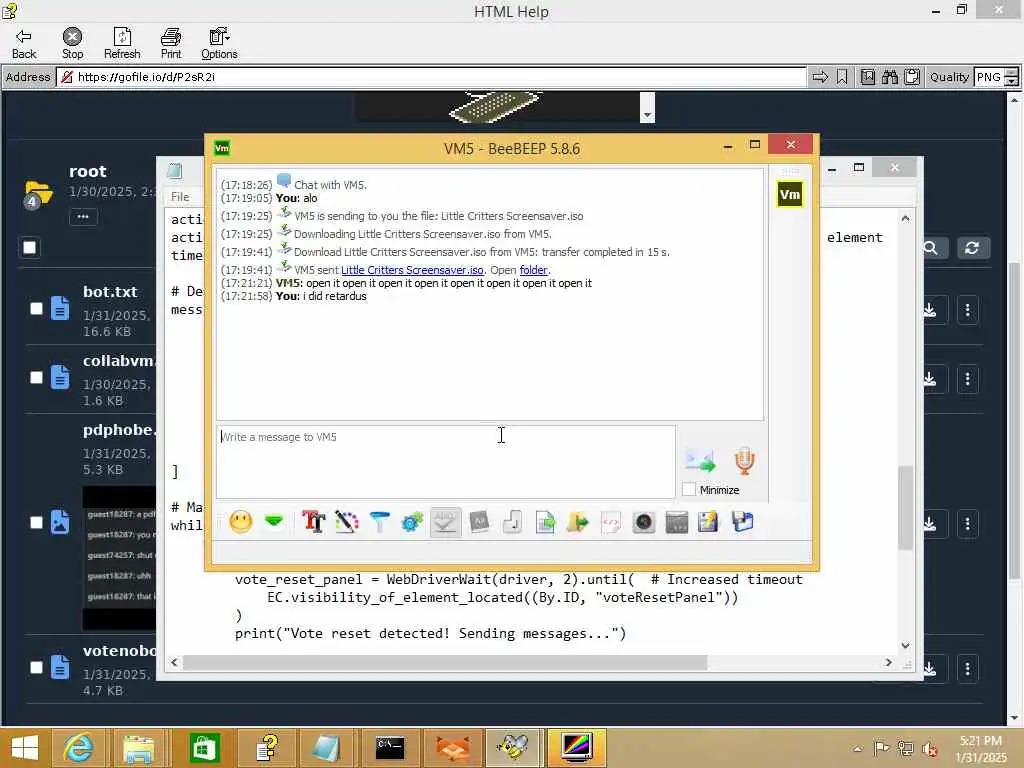Click the green down-arrow icon beside the smiley
Screen dimensions: 1024x768
[274, 521]
